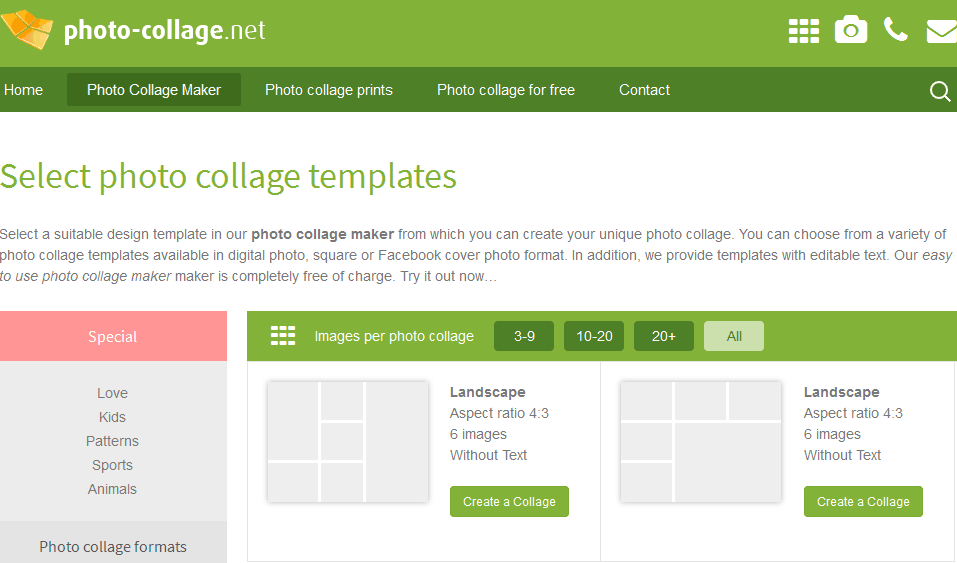957x563 pixels.
Task: Click the envelope mail icon
Action: click(942, 31)
